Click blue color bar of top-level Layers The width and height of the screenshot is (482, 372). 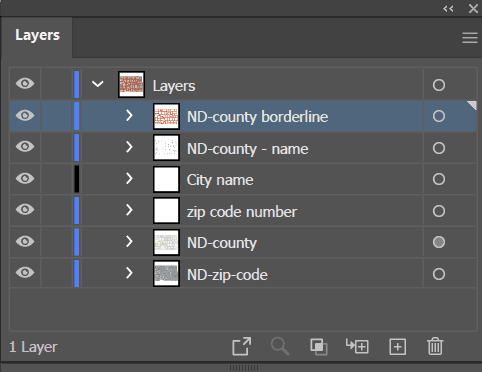click(x=77, y=85)
